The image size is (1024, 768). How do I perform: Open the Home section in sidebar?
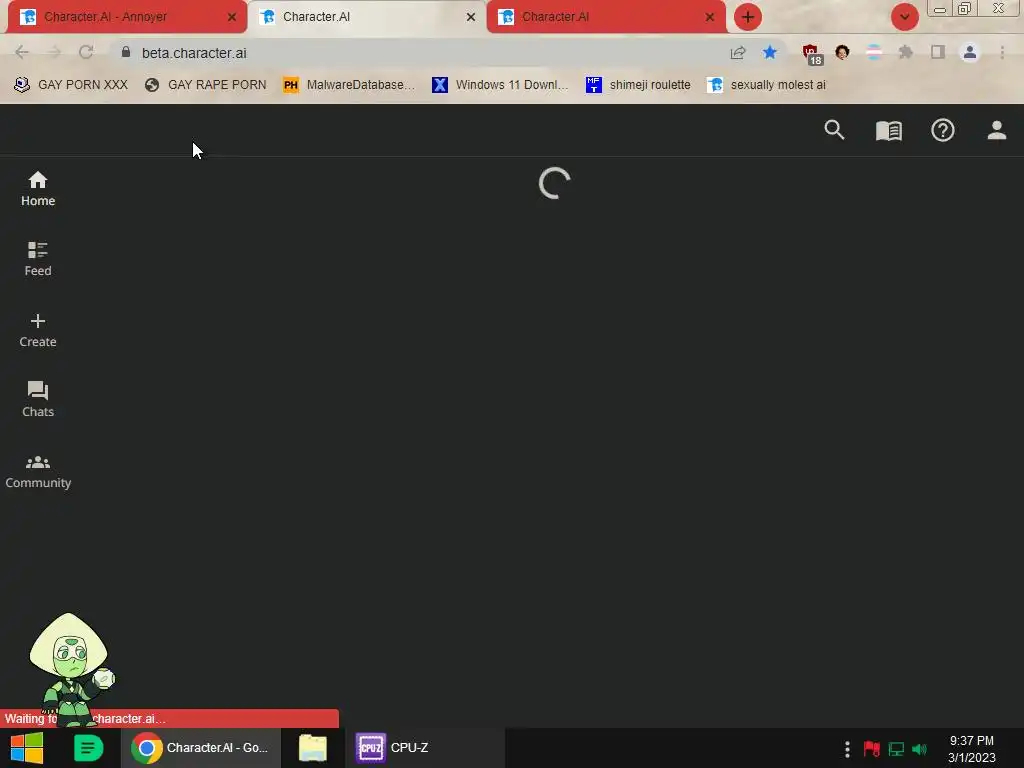(38, 189)
